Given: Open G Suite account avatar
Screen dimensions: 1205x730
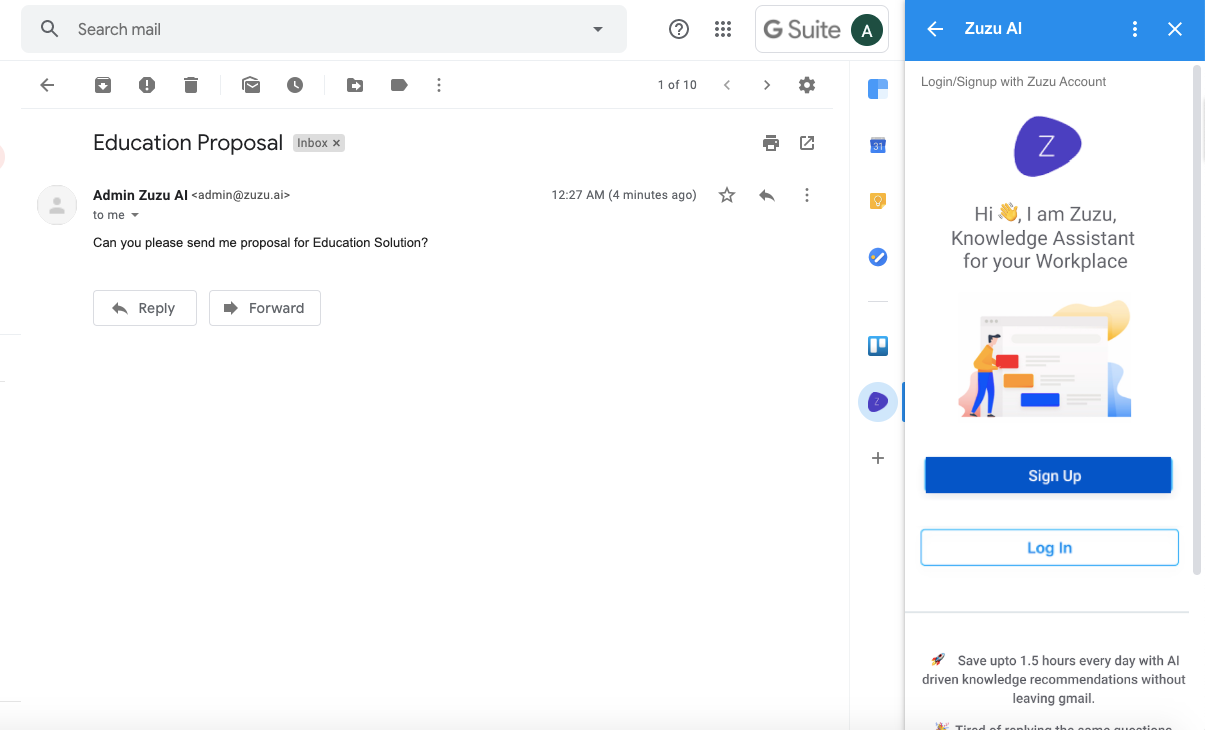Looking at the screenshot, I should [867, 30].
